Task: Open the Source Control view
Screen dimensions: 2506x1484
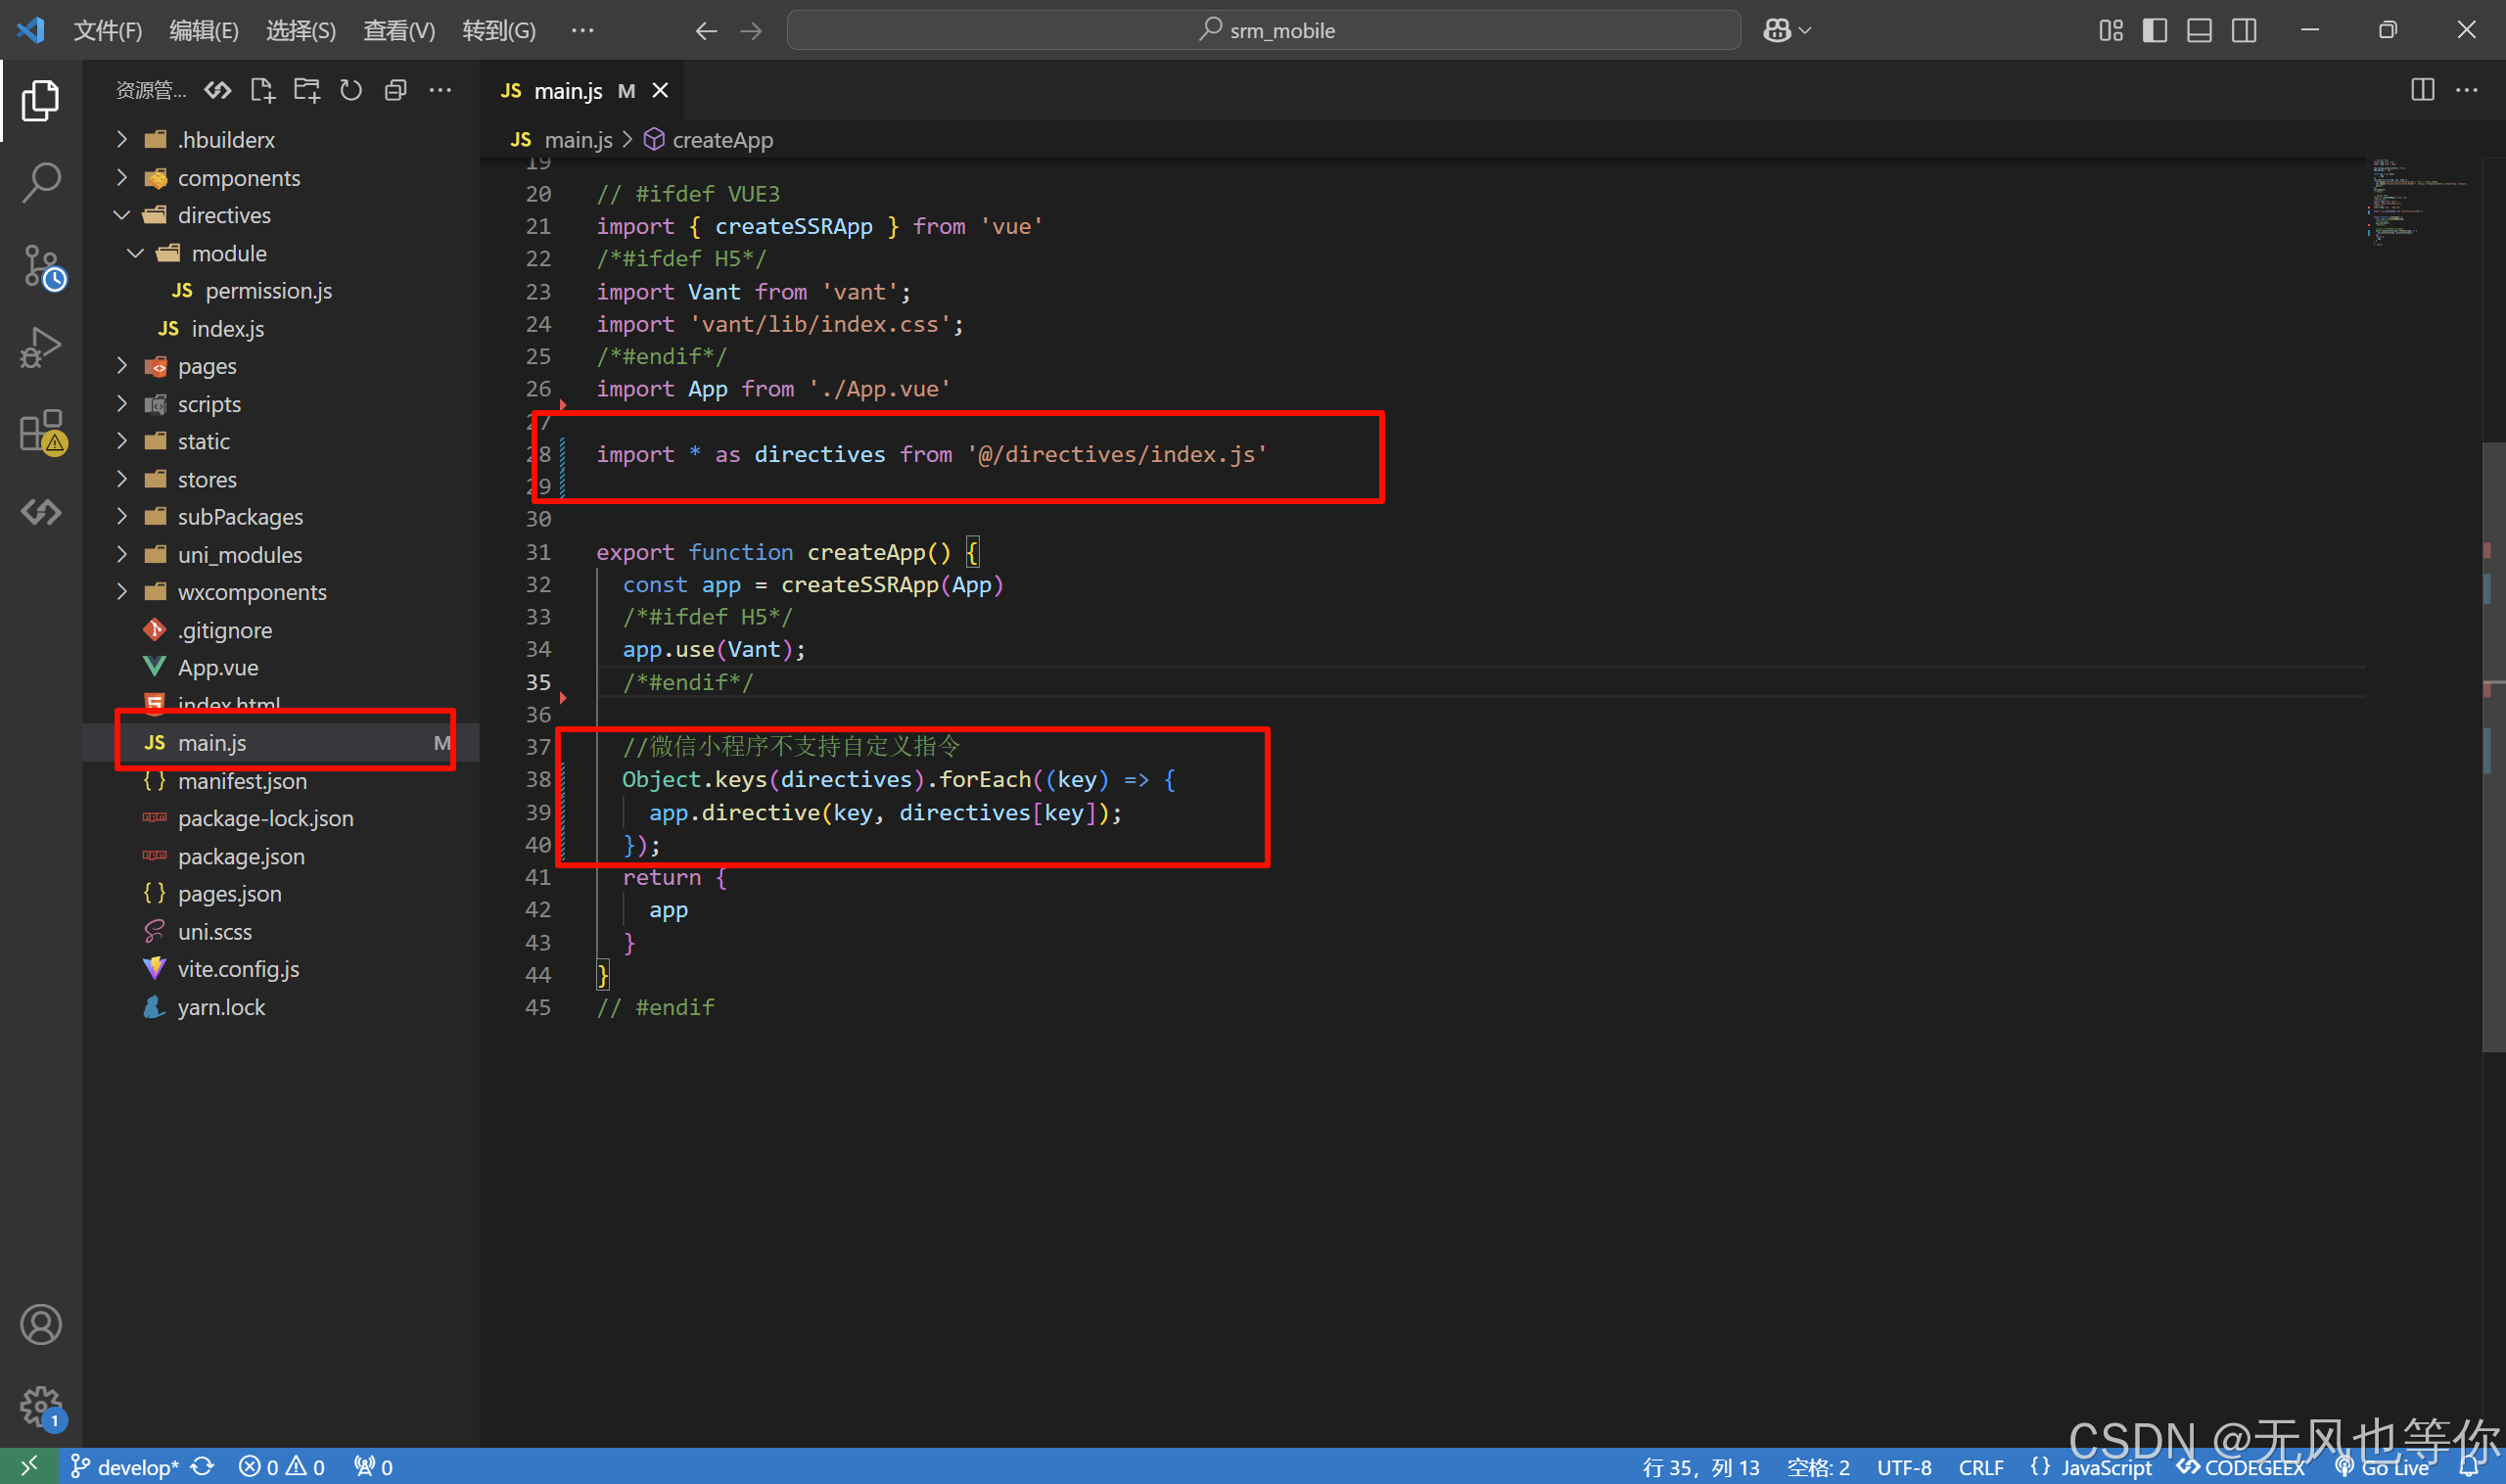Action: [x=42, y=267]
